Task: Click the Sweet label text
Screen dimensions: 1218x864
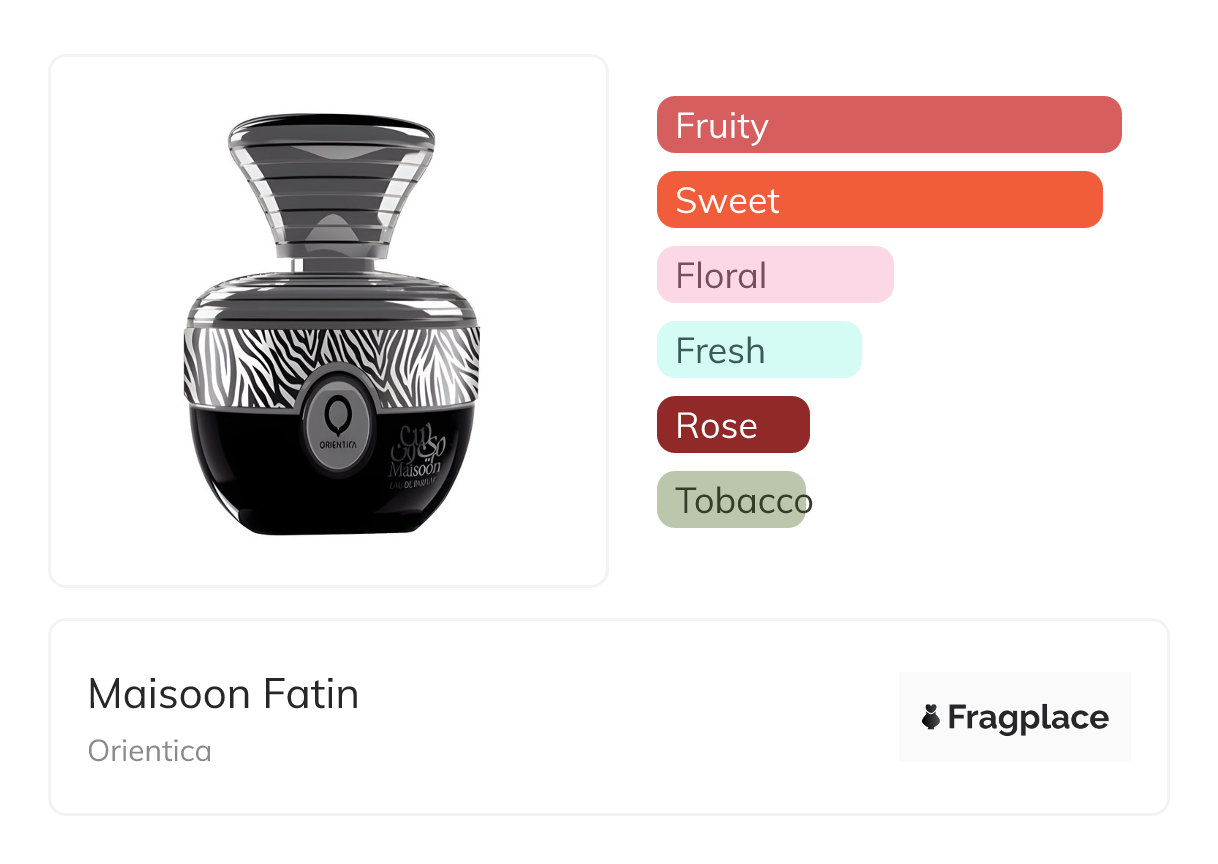Action: click(x=727, y=201)
